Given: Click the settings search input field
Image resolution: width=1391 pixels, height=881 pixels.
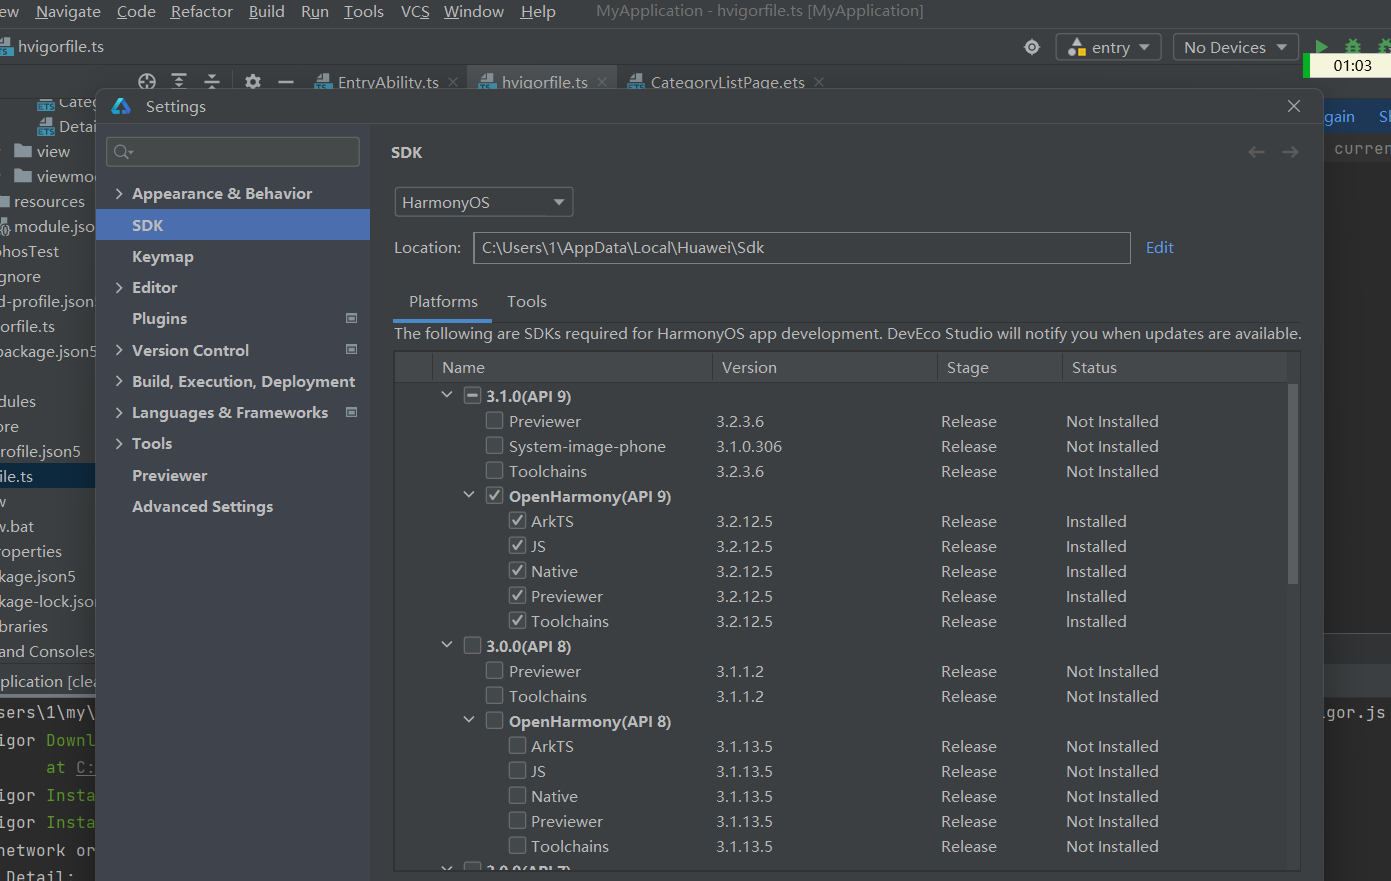Looking at the screenshot, I should 233,152.
